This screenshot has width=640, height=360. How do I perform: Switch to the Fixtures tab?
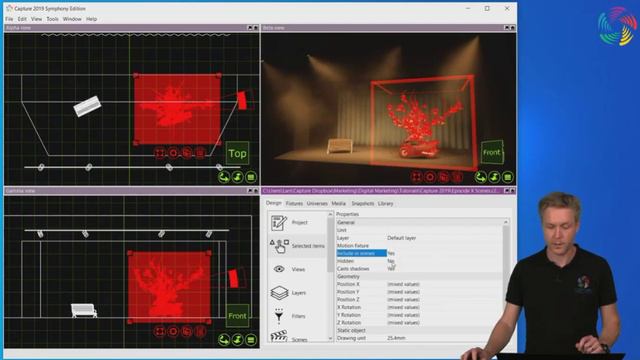coord(294,203)
